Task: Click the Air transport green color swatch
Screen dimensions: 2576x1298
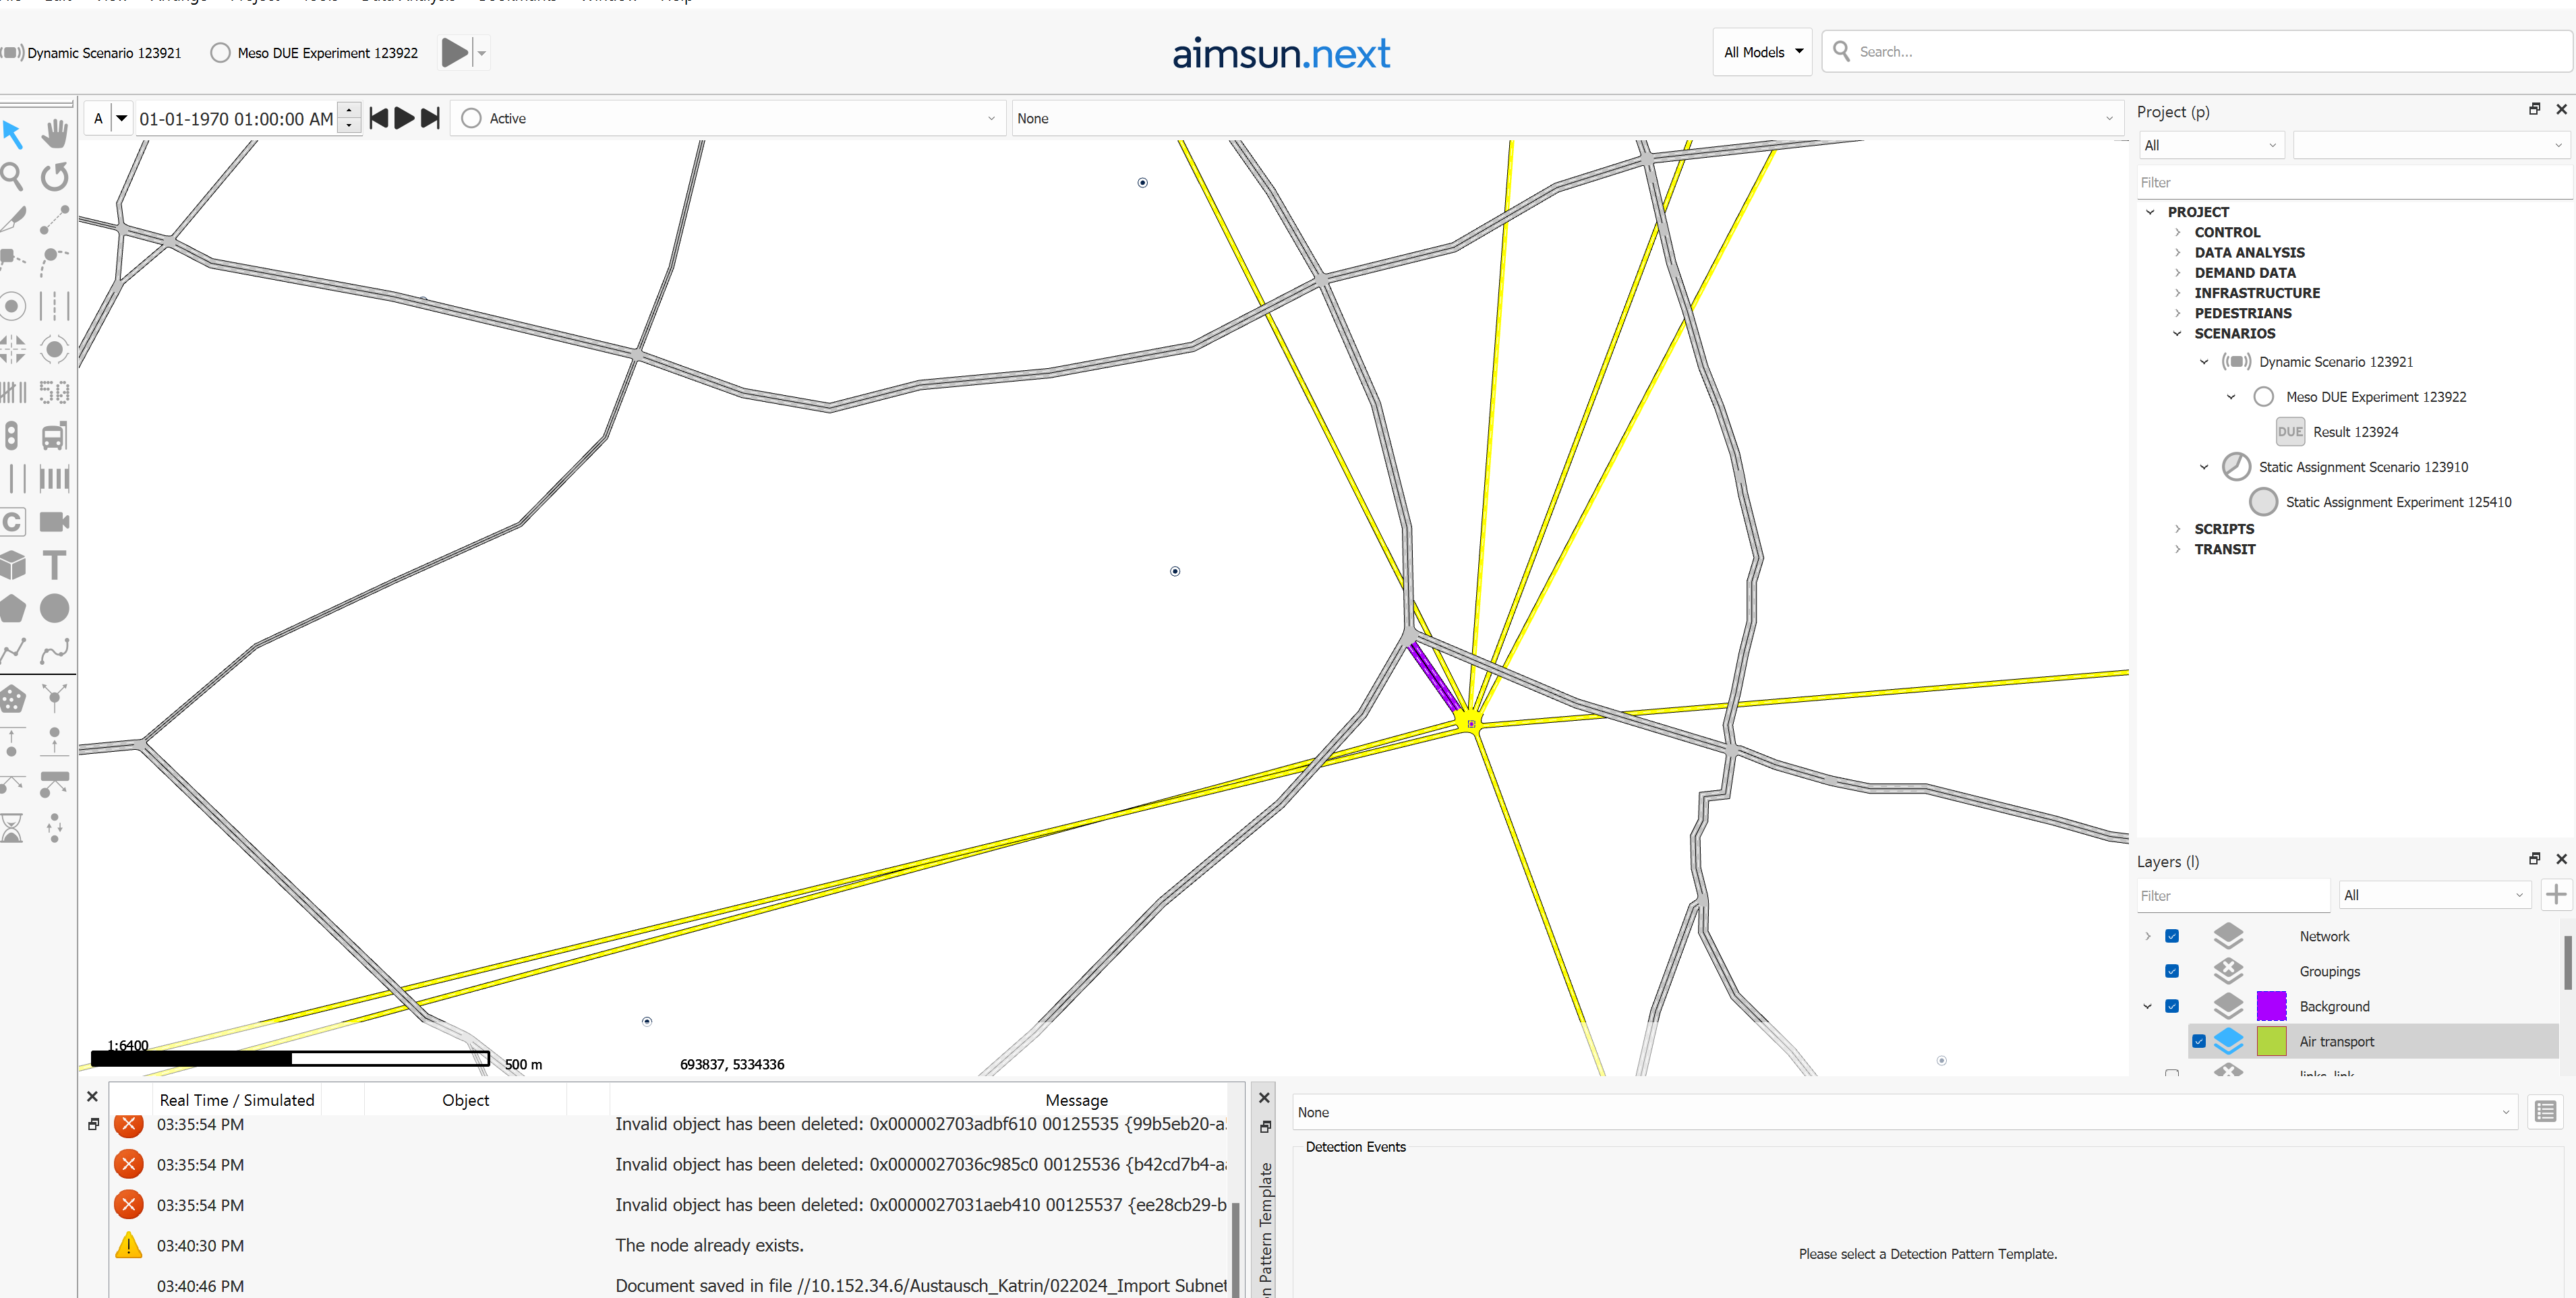Action: coord(2272,1041)
